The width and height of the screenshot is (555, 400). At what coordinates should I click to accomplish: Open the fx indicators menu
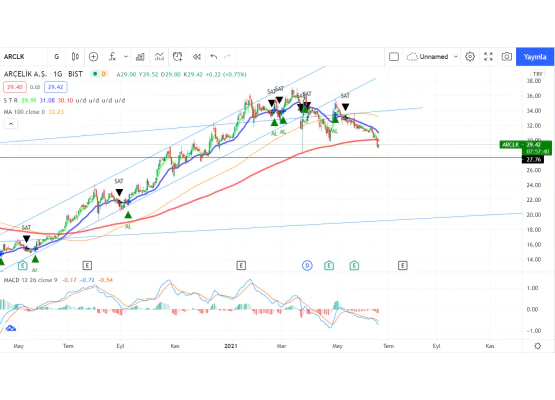tap(112, 57)
